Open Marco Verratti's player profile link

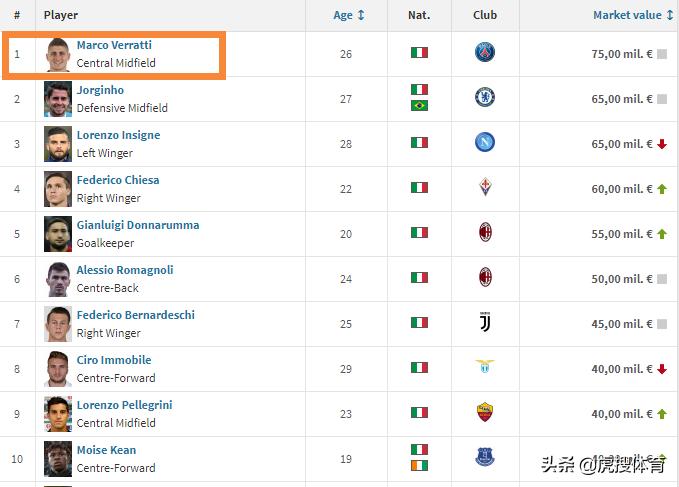coord(114,45)
